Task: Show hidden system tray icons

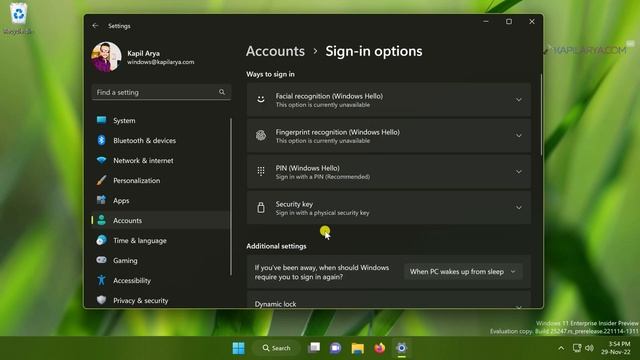Action: 561,348
